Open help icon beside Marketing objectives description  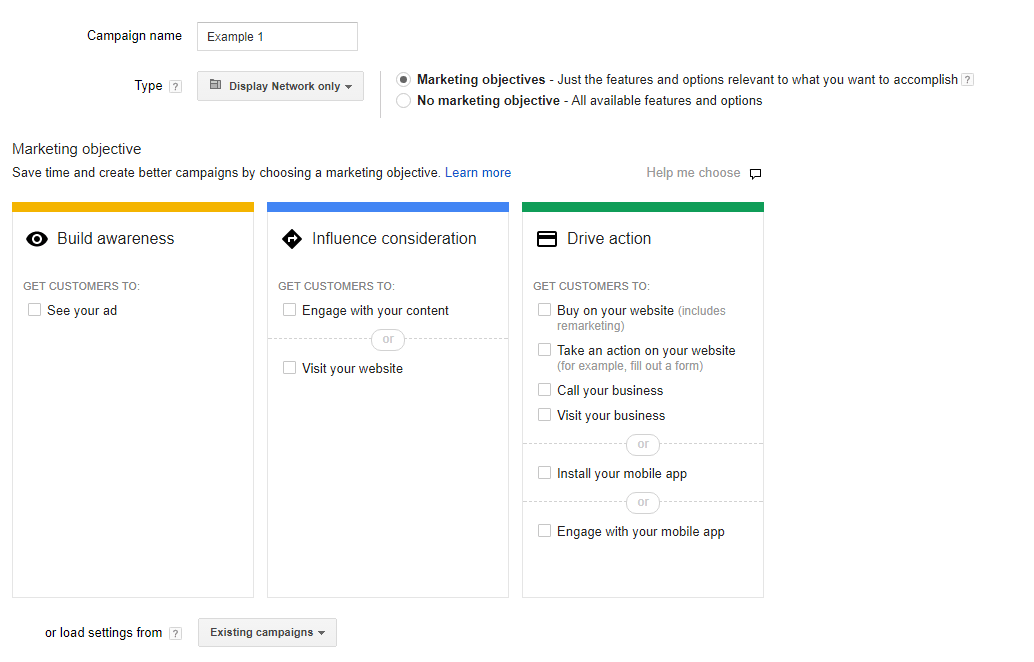coord(967,80)
